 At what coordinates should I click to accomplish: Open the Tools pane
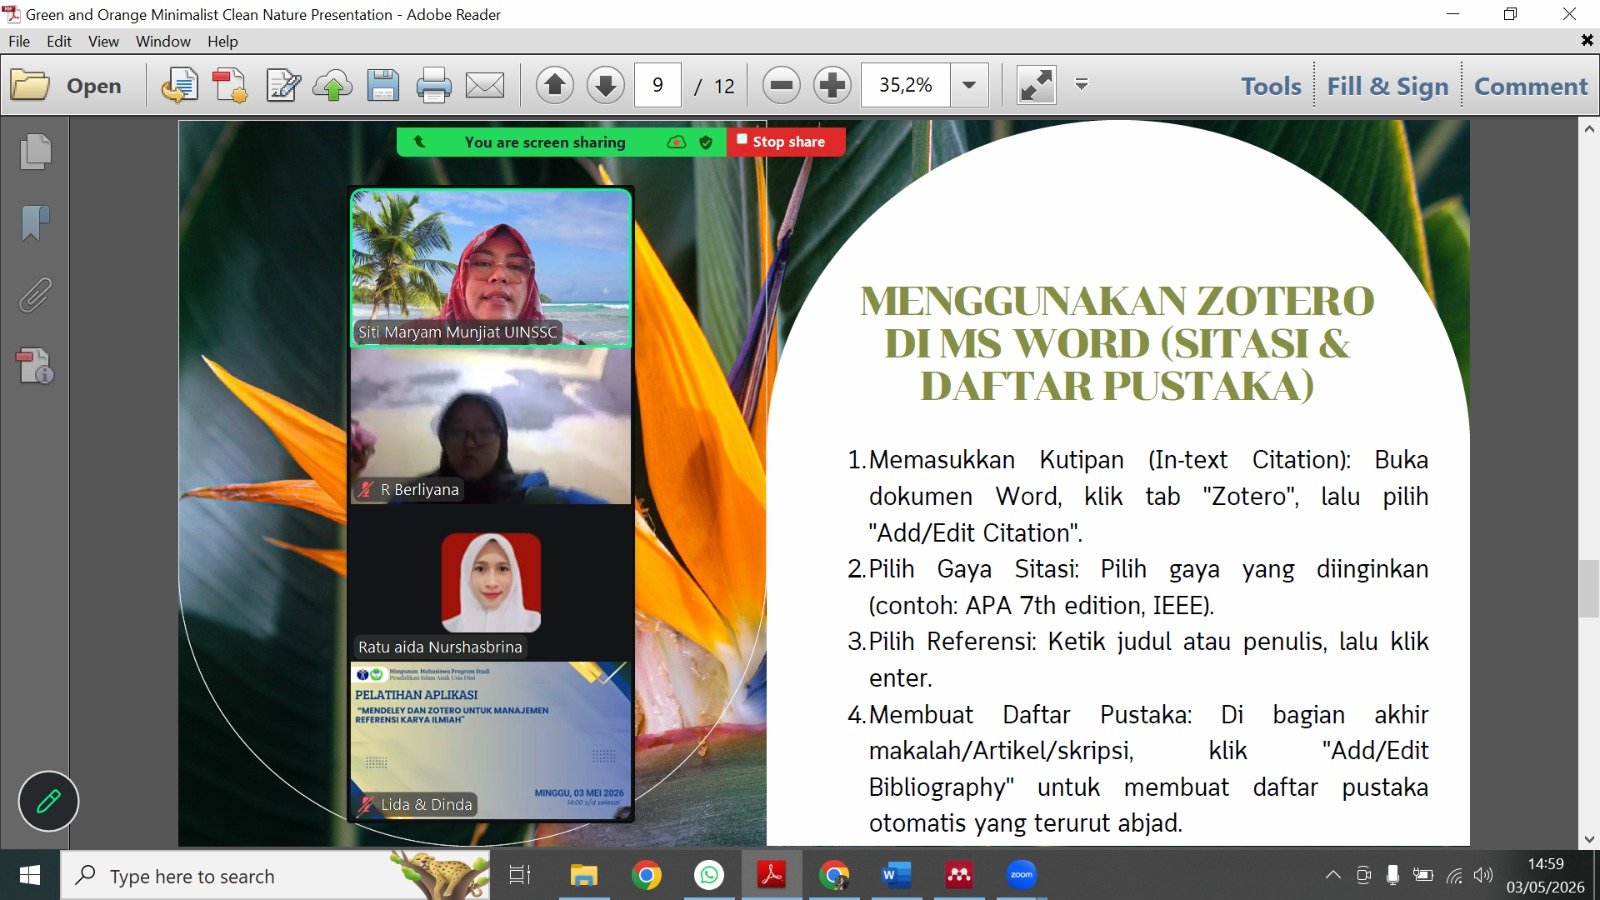tap(1271, 86)
